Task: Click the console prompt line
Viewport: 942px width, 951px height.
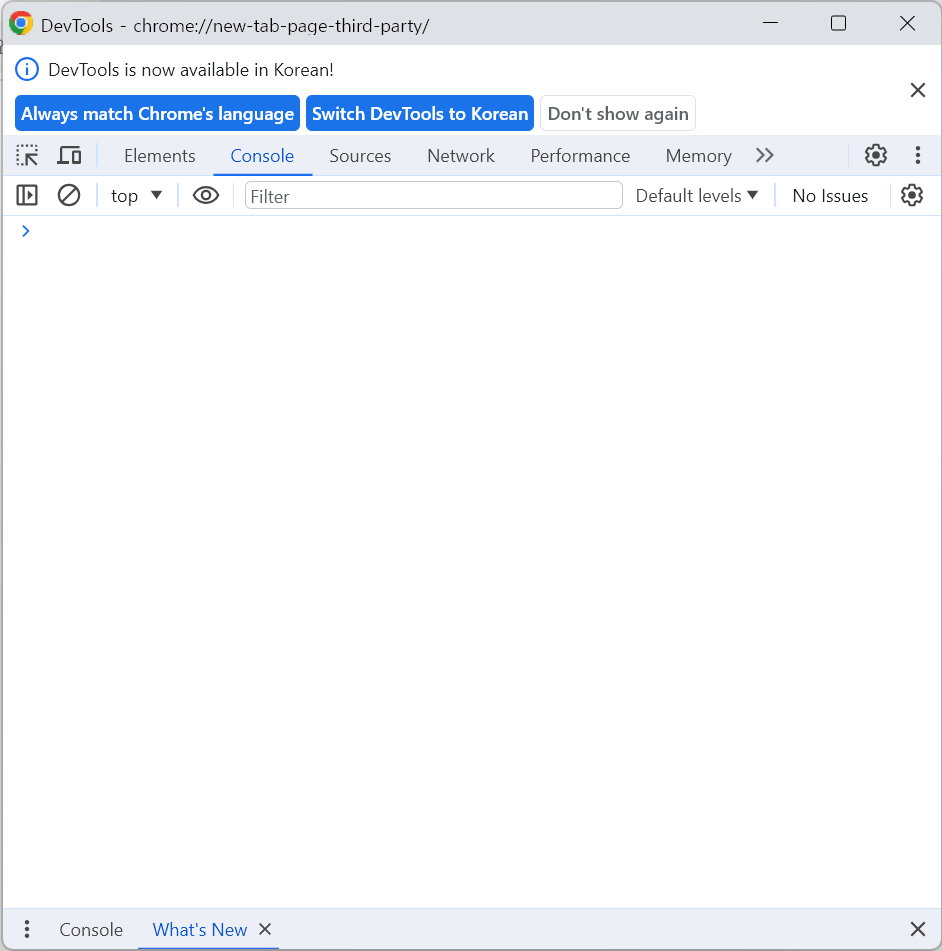Action: 471,231
